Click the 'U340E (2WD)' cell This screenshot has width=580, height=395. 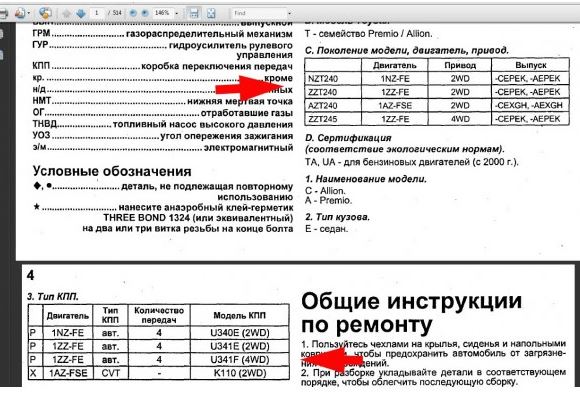pos(240,333)
